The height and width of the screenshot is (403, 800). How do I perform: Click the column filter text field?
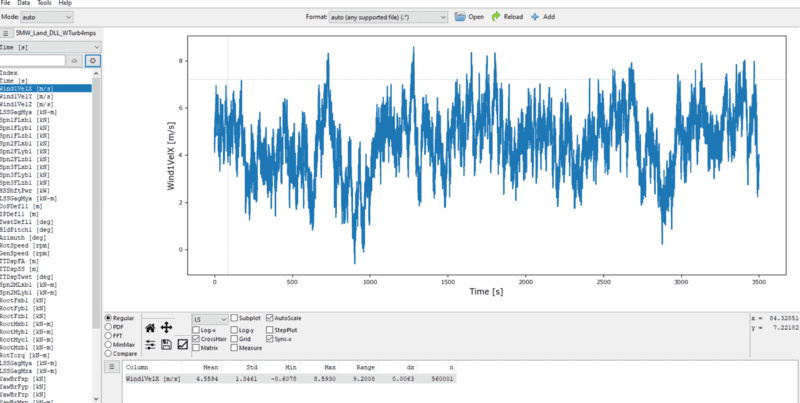[x=32, y=60]
